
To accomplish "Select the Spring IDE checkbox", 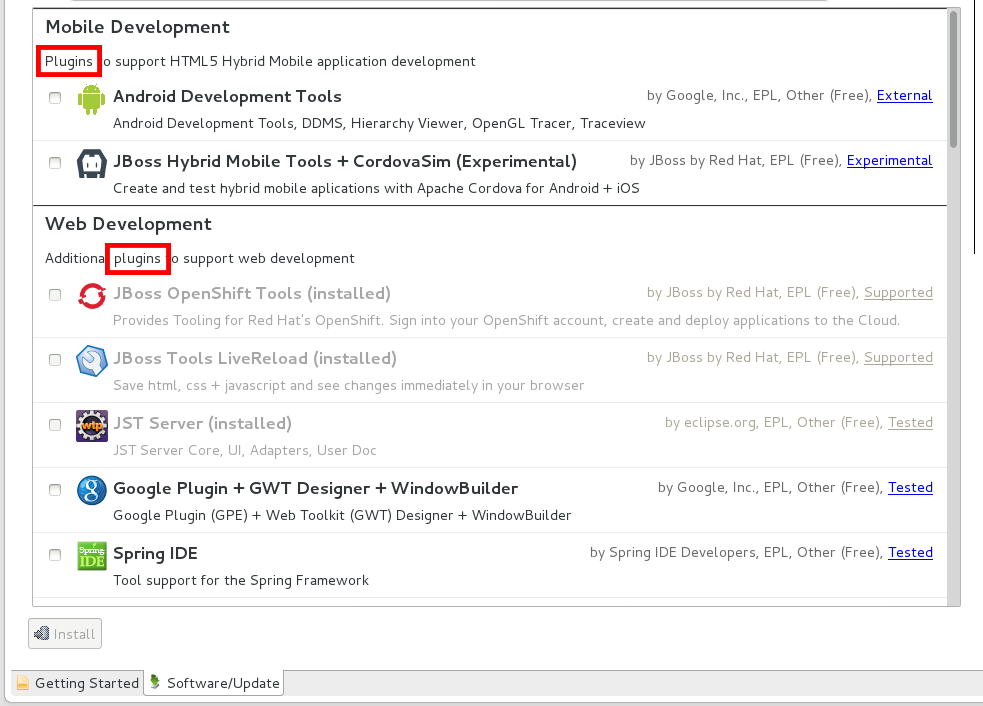I will 55,555.
